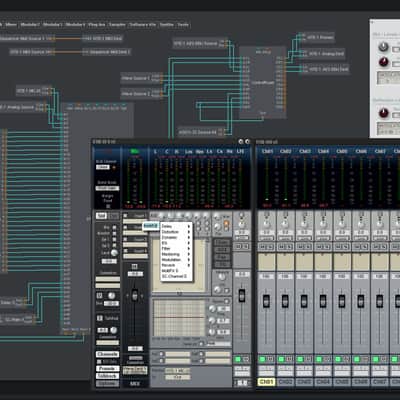The height and width of the screenshot is (400, 400).
Task: Click the top knob beside the EQ graph
Action: (x=212, y=309)
